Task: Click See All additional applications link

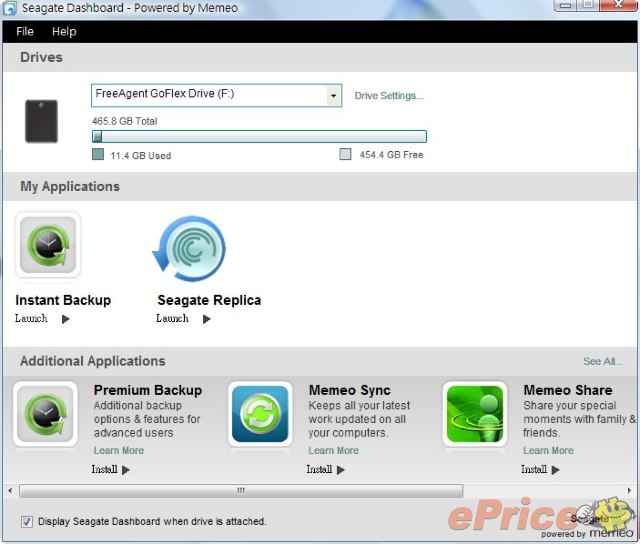Action: pos(602,362)
